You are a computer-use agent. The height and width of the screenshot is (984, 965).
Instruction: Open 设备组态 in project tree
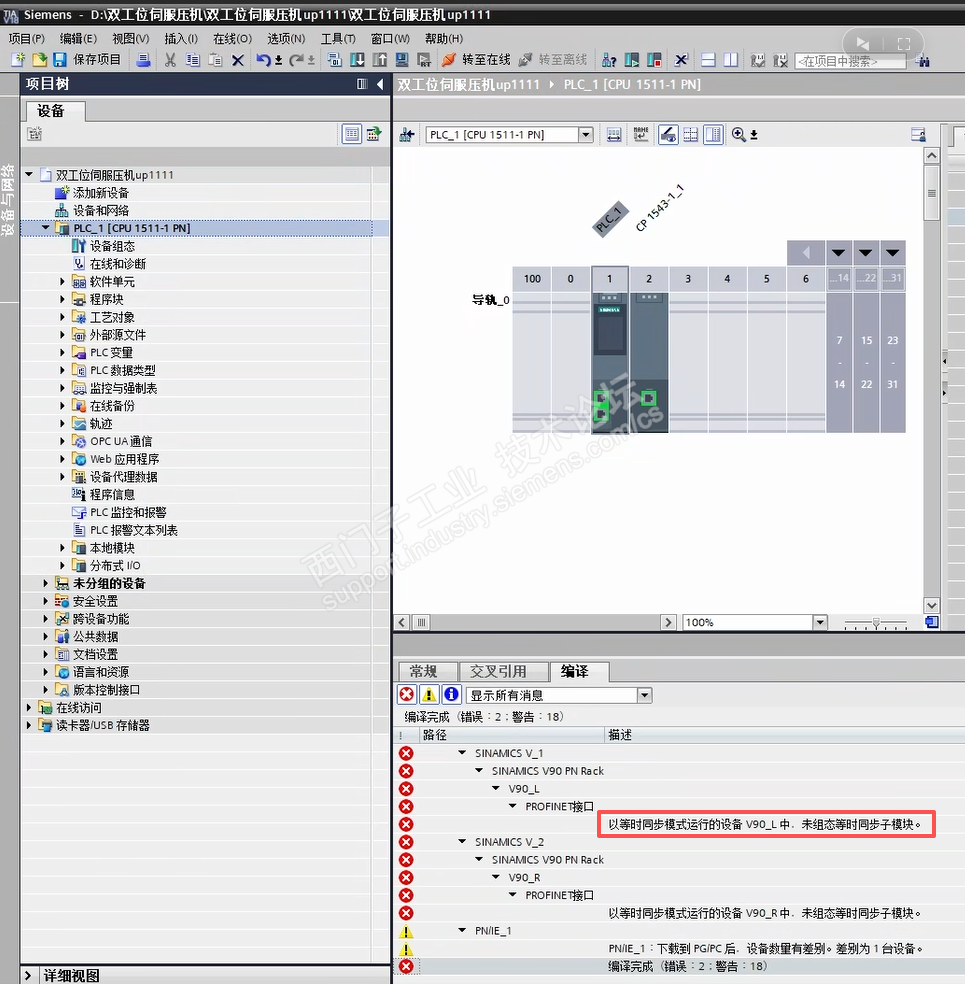tap(112, 246)
